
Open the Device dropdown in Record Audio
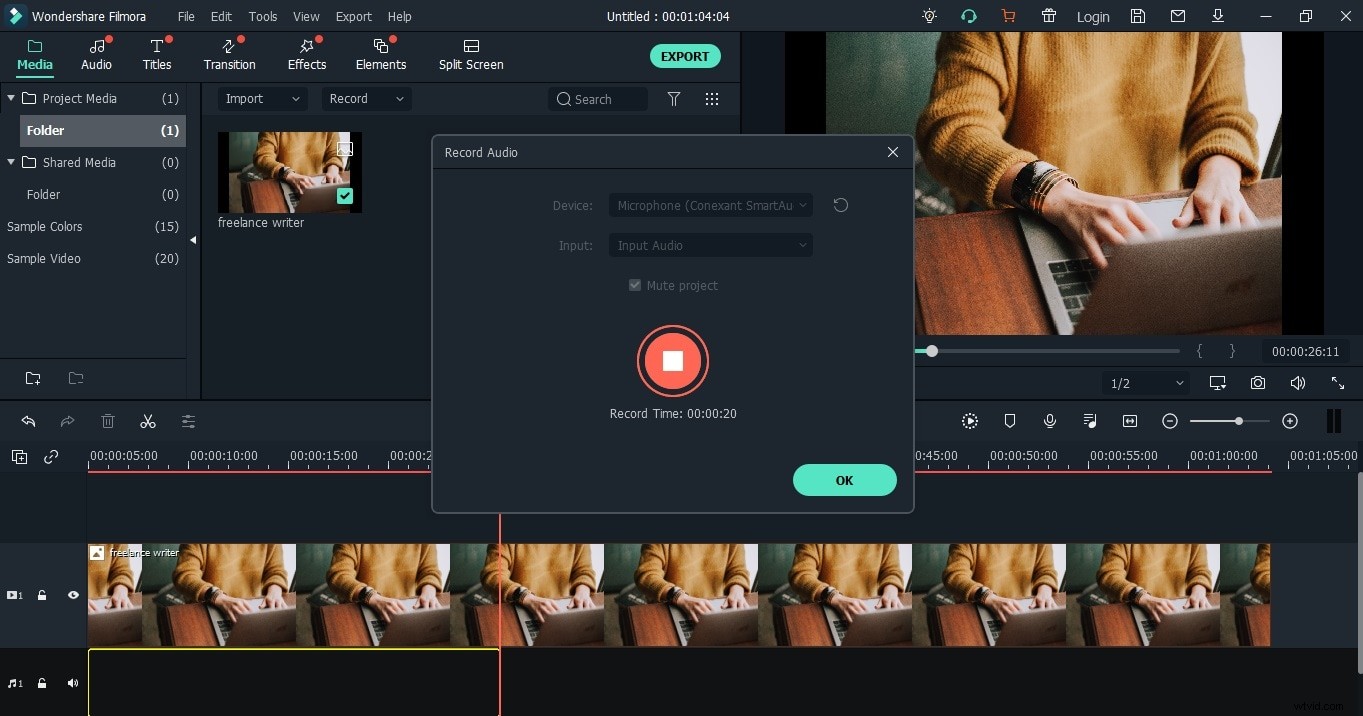711,205
